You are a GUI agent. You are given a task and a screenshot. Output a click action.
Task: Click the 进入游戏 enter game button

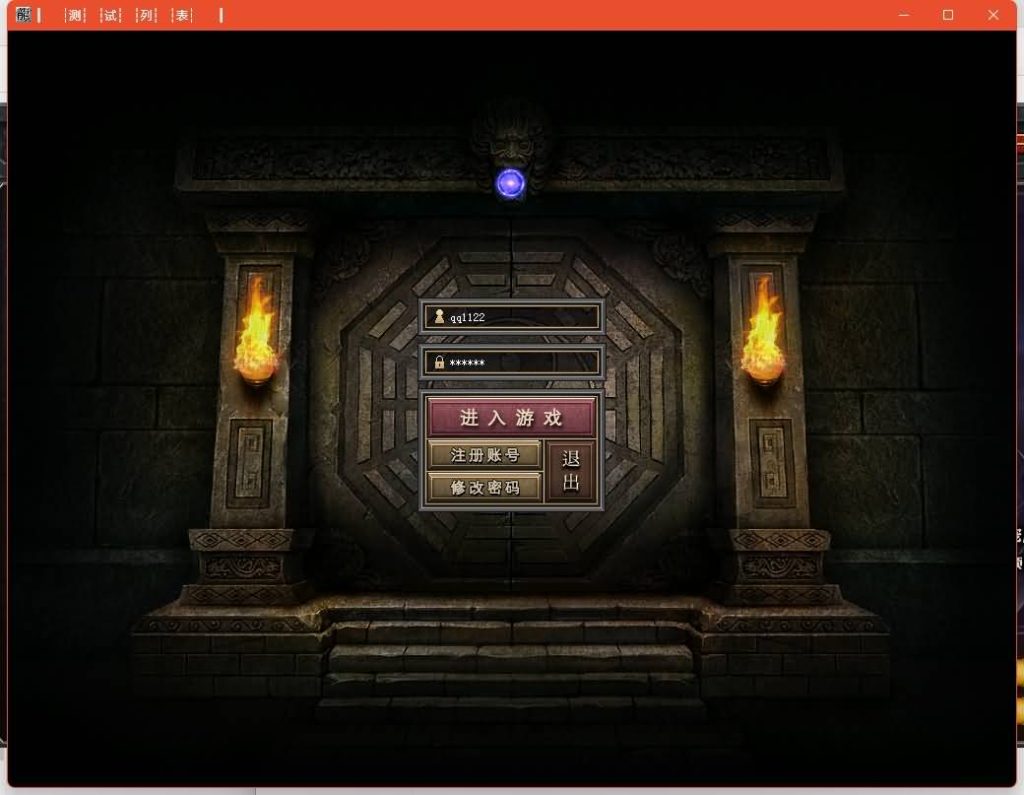[511, 418]
